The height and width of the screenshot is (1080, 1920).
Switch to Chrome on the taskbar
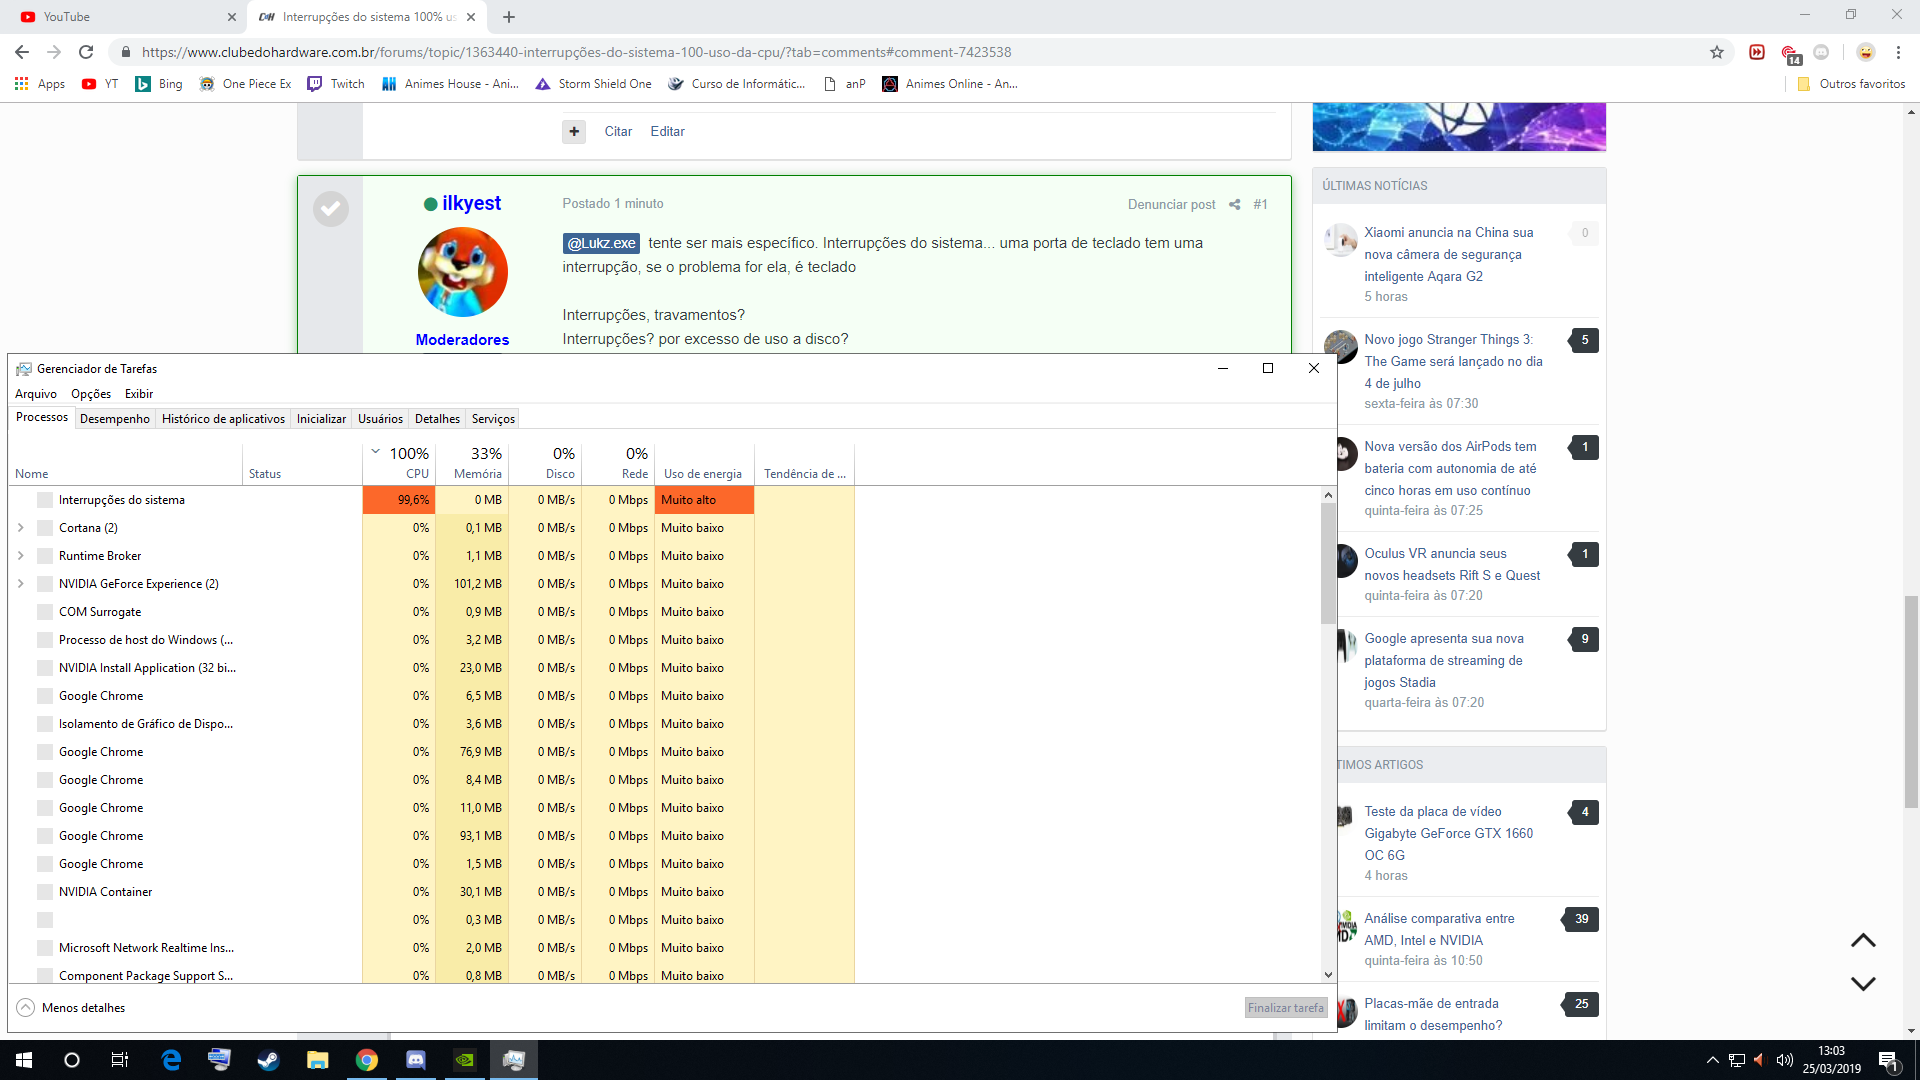tap(367, 1060)
